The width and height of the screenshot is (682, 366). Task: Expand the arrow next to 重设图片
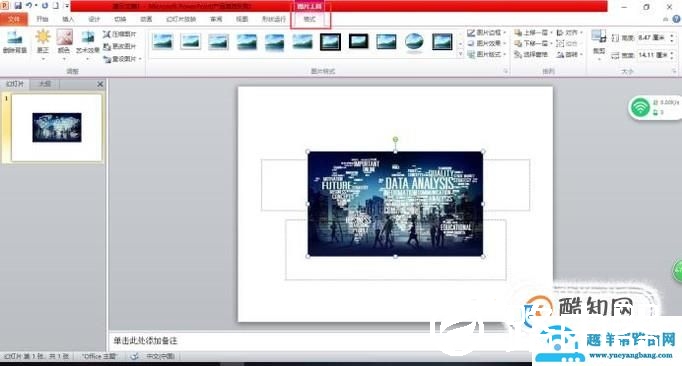[x=140, y=59]
